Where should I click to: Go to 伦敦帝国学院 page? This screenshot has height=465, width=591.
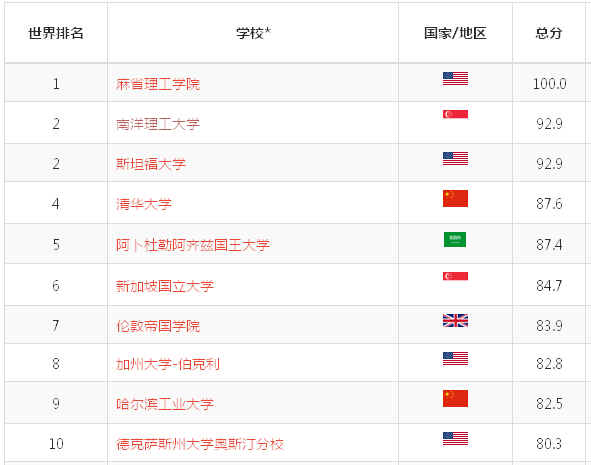click(158, 326)
